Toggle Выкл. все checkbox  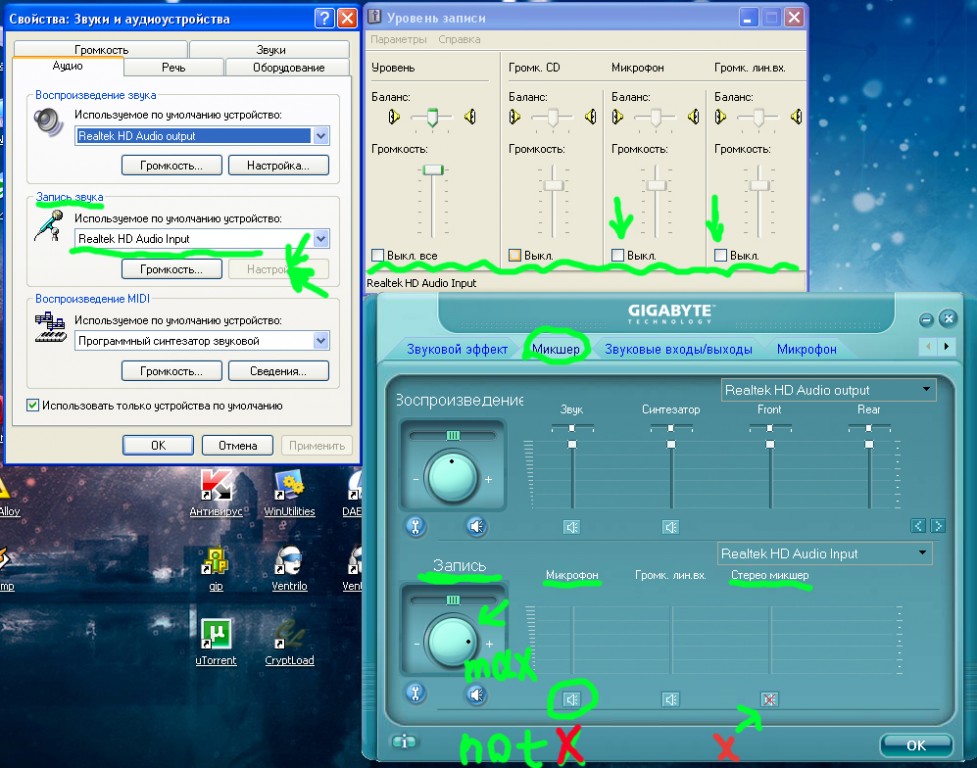[377, 255]
